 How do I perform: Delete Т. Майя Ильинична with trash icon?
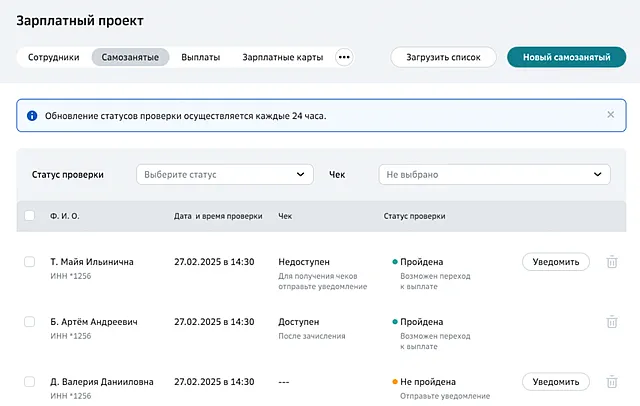(x=611, y=262)
